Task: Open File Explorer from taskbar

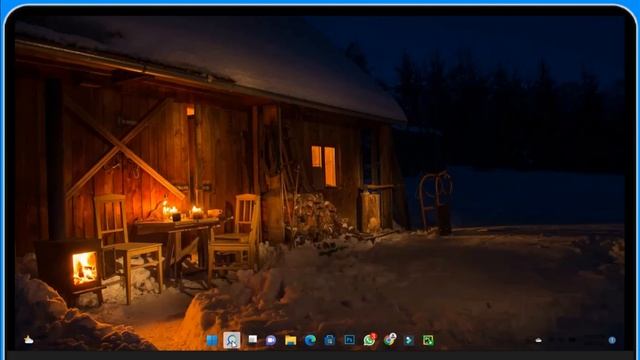Action: [291, 340]
